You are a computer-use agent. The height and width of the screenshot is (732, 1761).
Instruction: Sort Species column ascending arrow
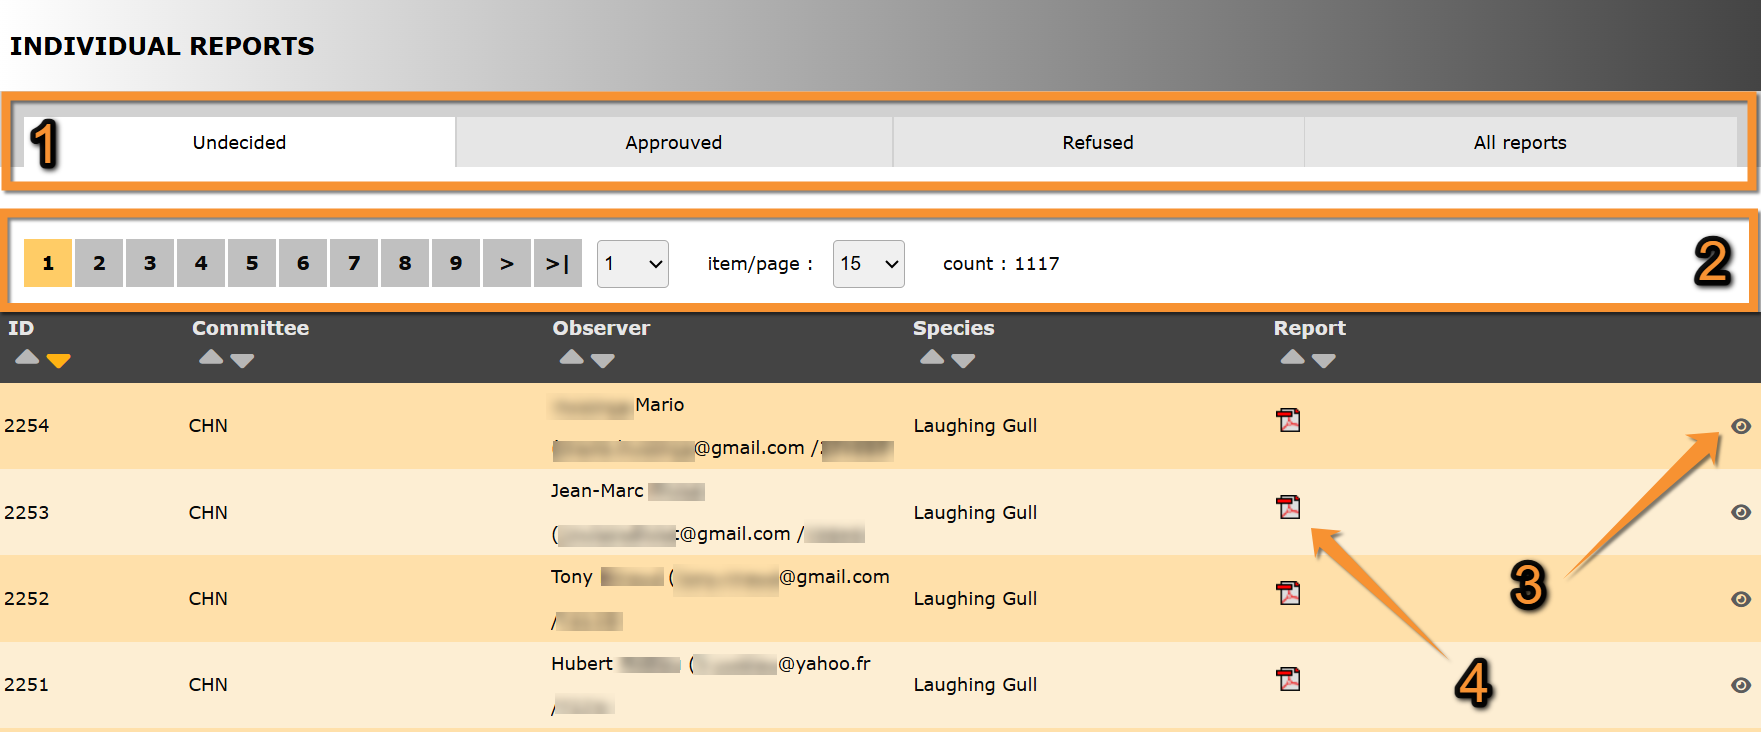[931, 357]
